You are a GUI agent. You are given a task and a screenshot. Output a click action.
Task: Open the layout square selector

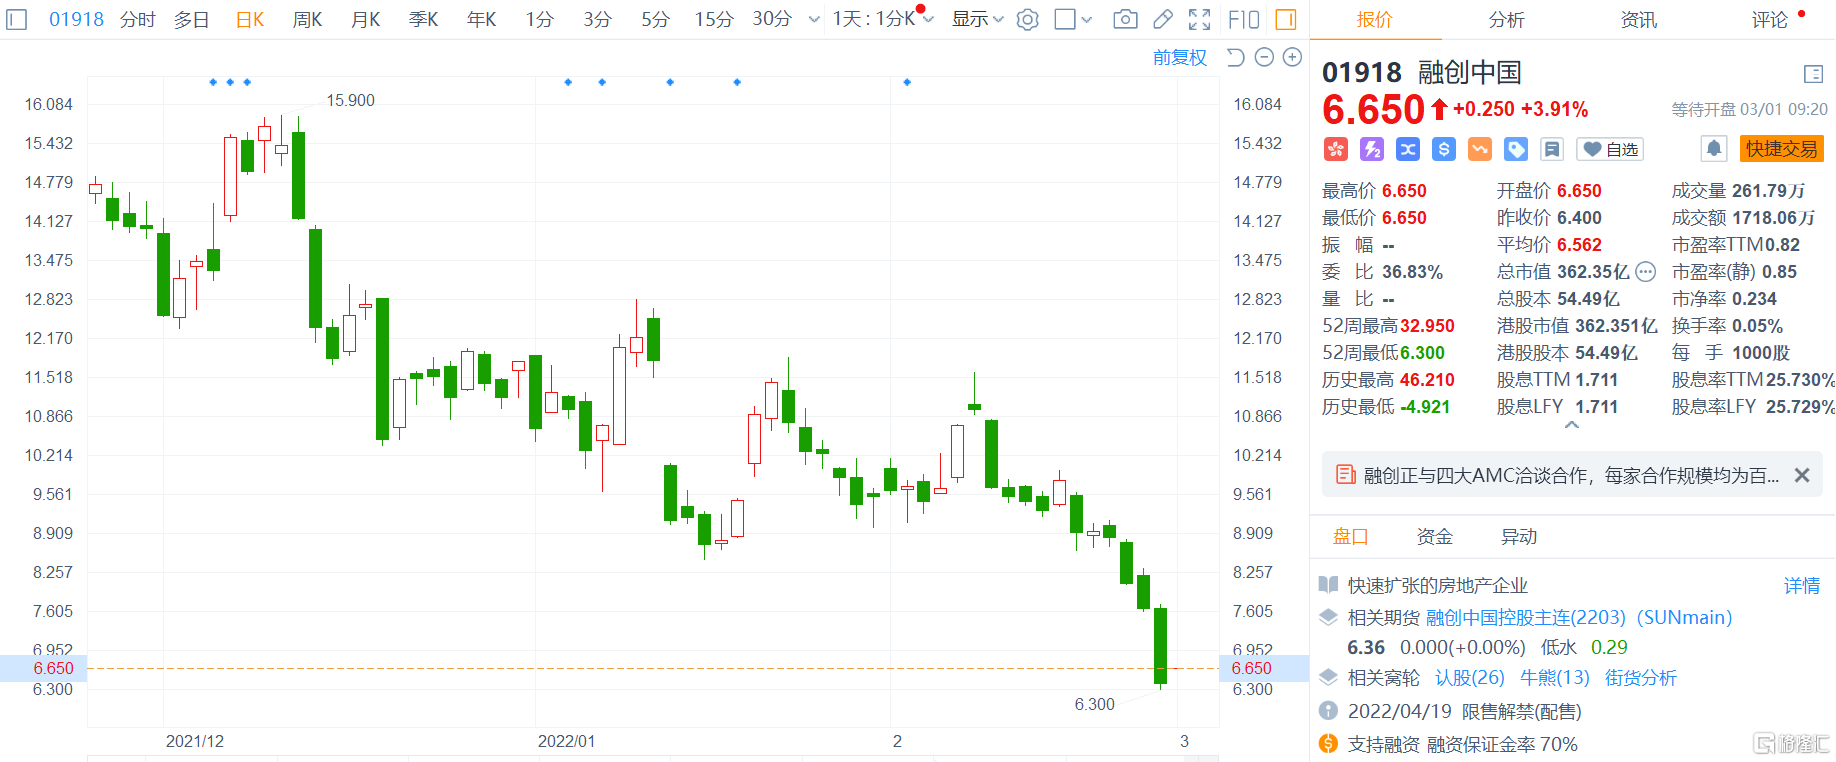point(1066,19)
